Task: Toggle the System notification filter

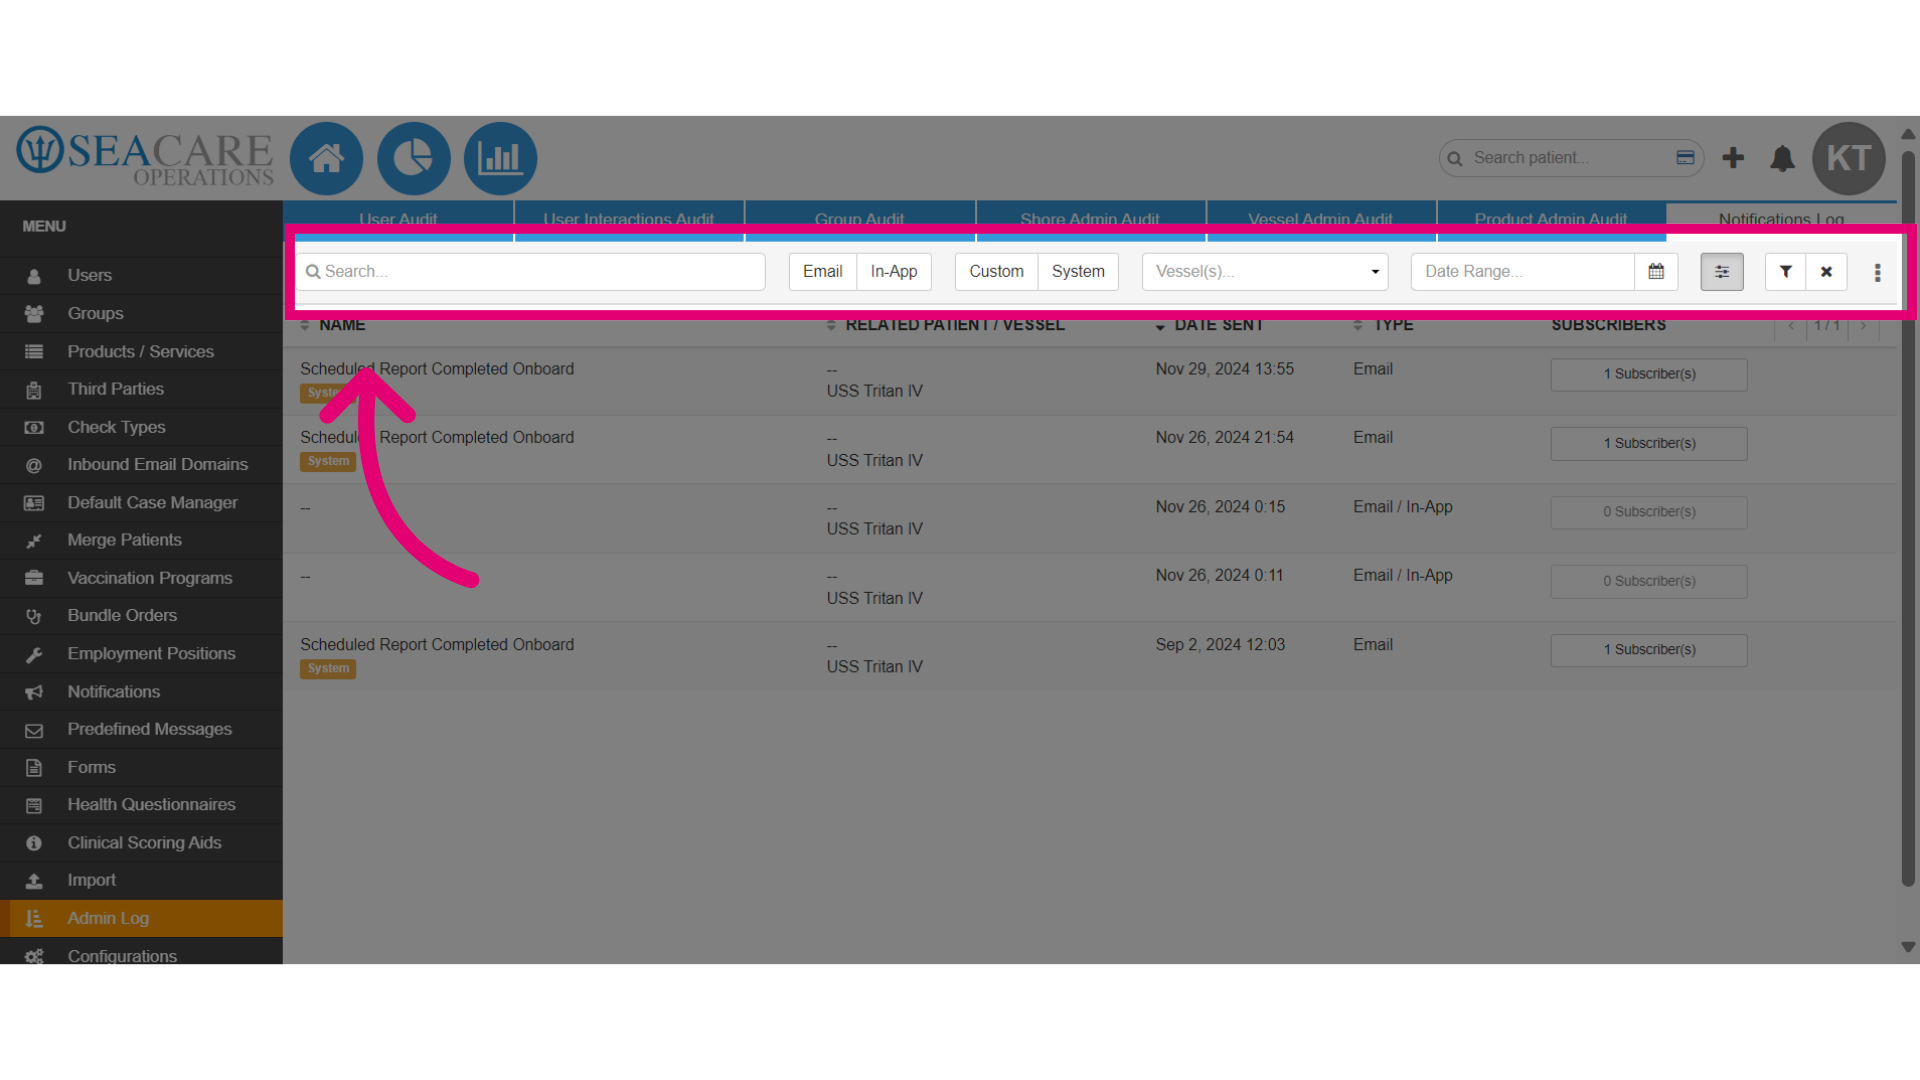Action: 1078,271
